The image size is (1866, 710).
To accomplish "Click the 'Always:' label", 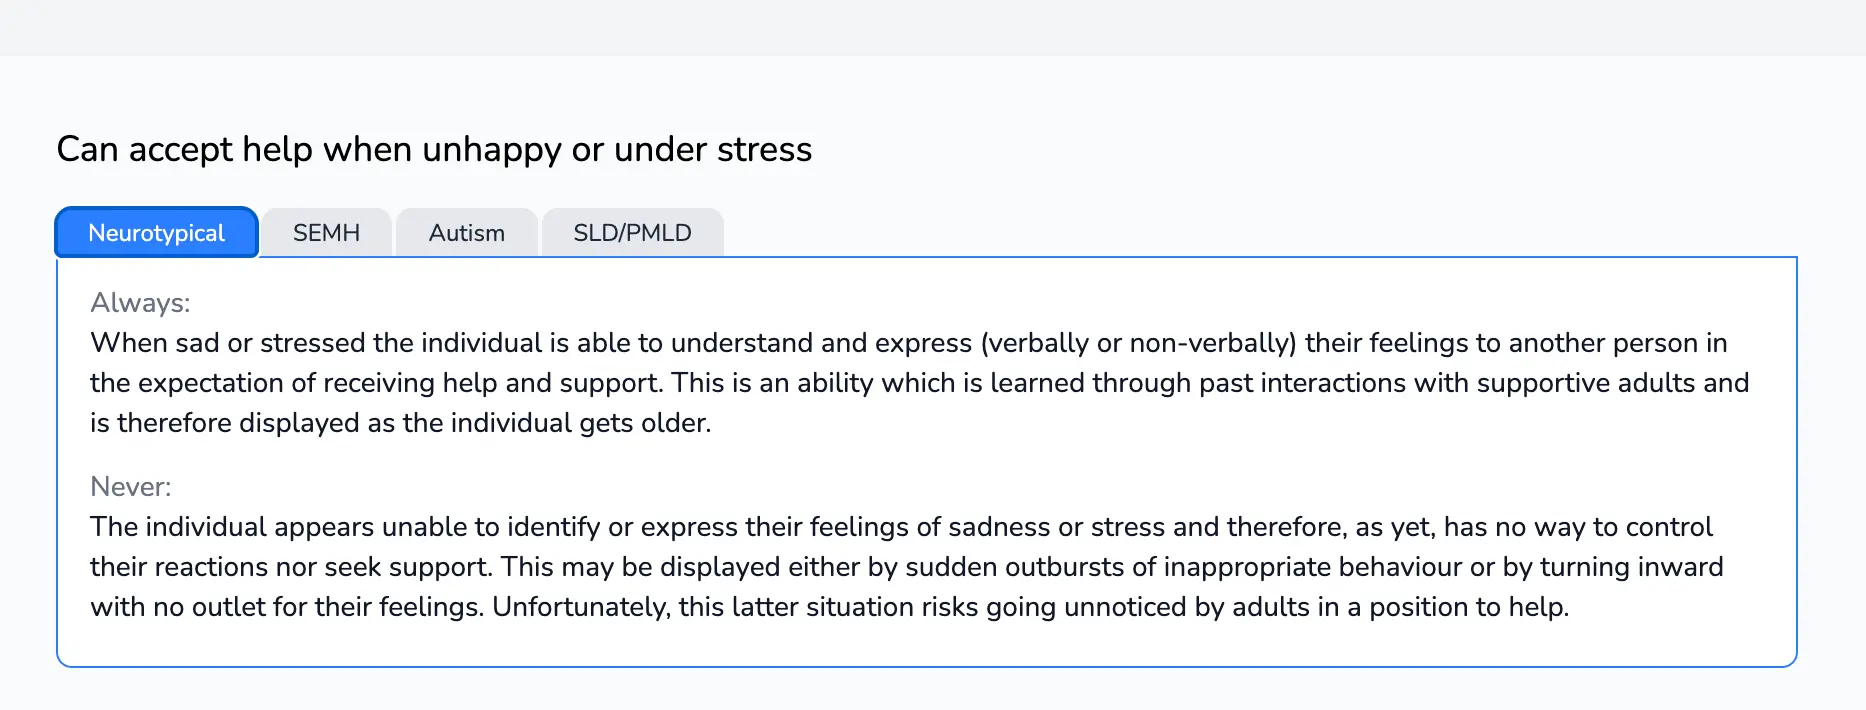I will coord(140,303).
